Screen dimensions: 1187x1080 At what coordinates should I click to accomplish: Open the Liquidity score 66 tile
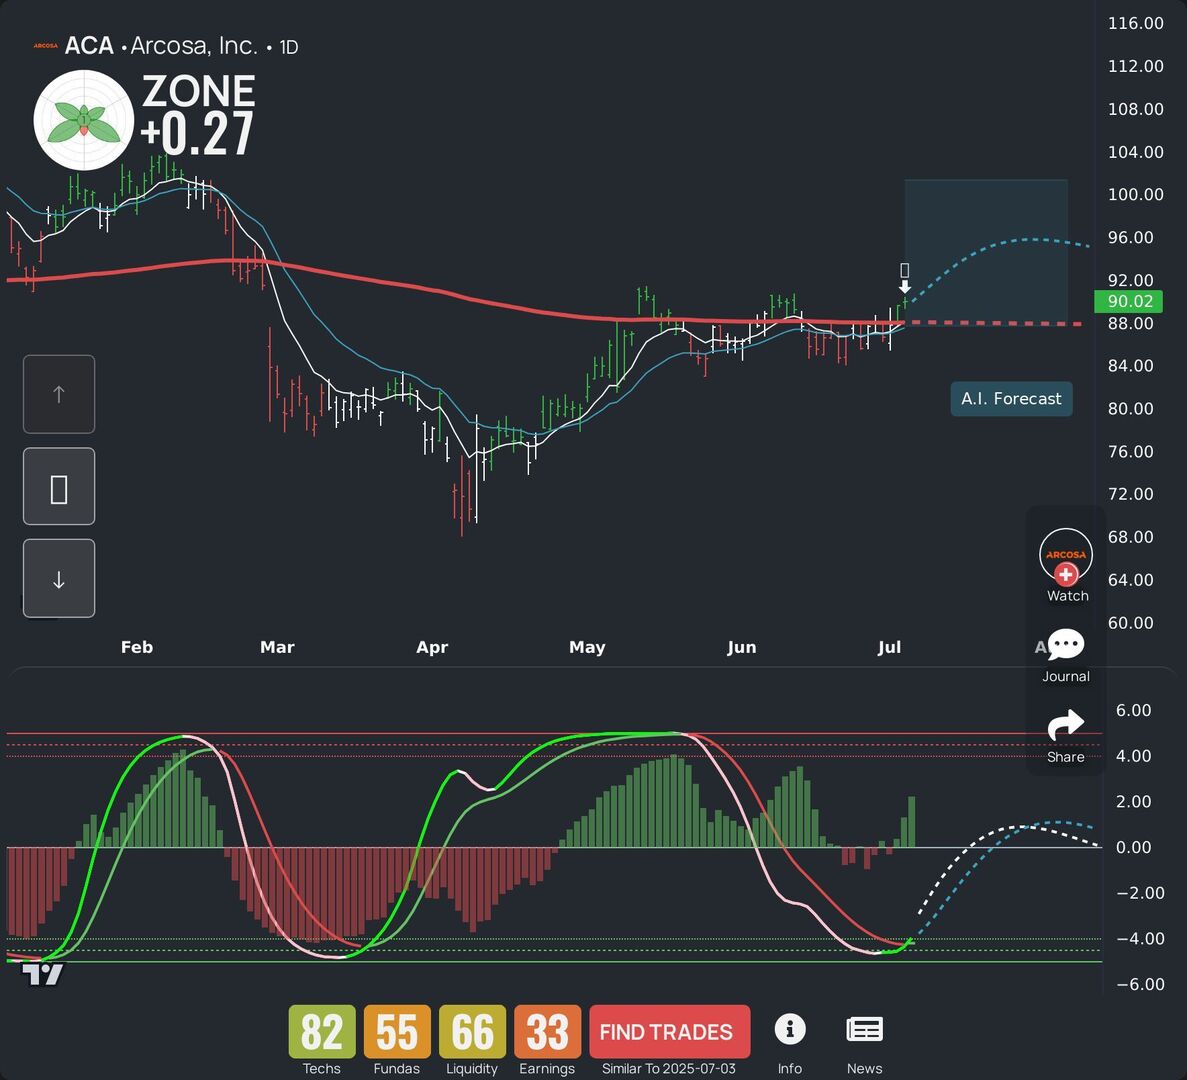coord(472,1032)
